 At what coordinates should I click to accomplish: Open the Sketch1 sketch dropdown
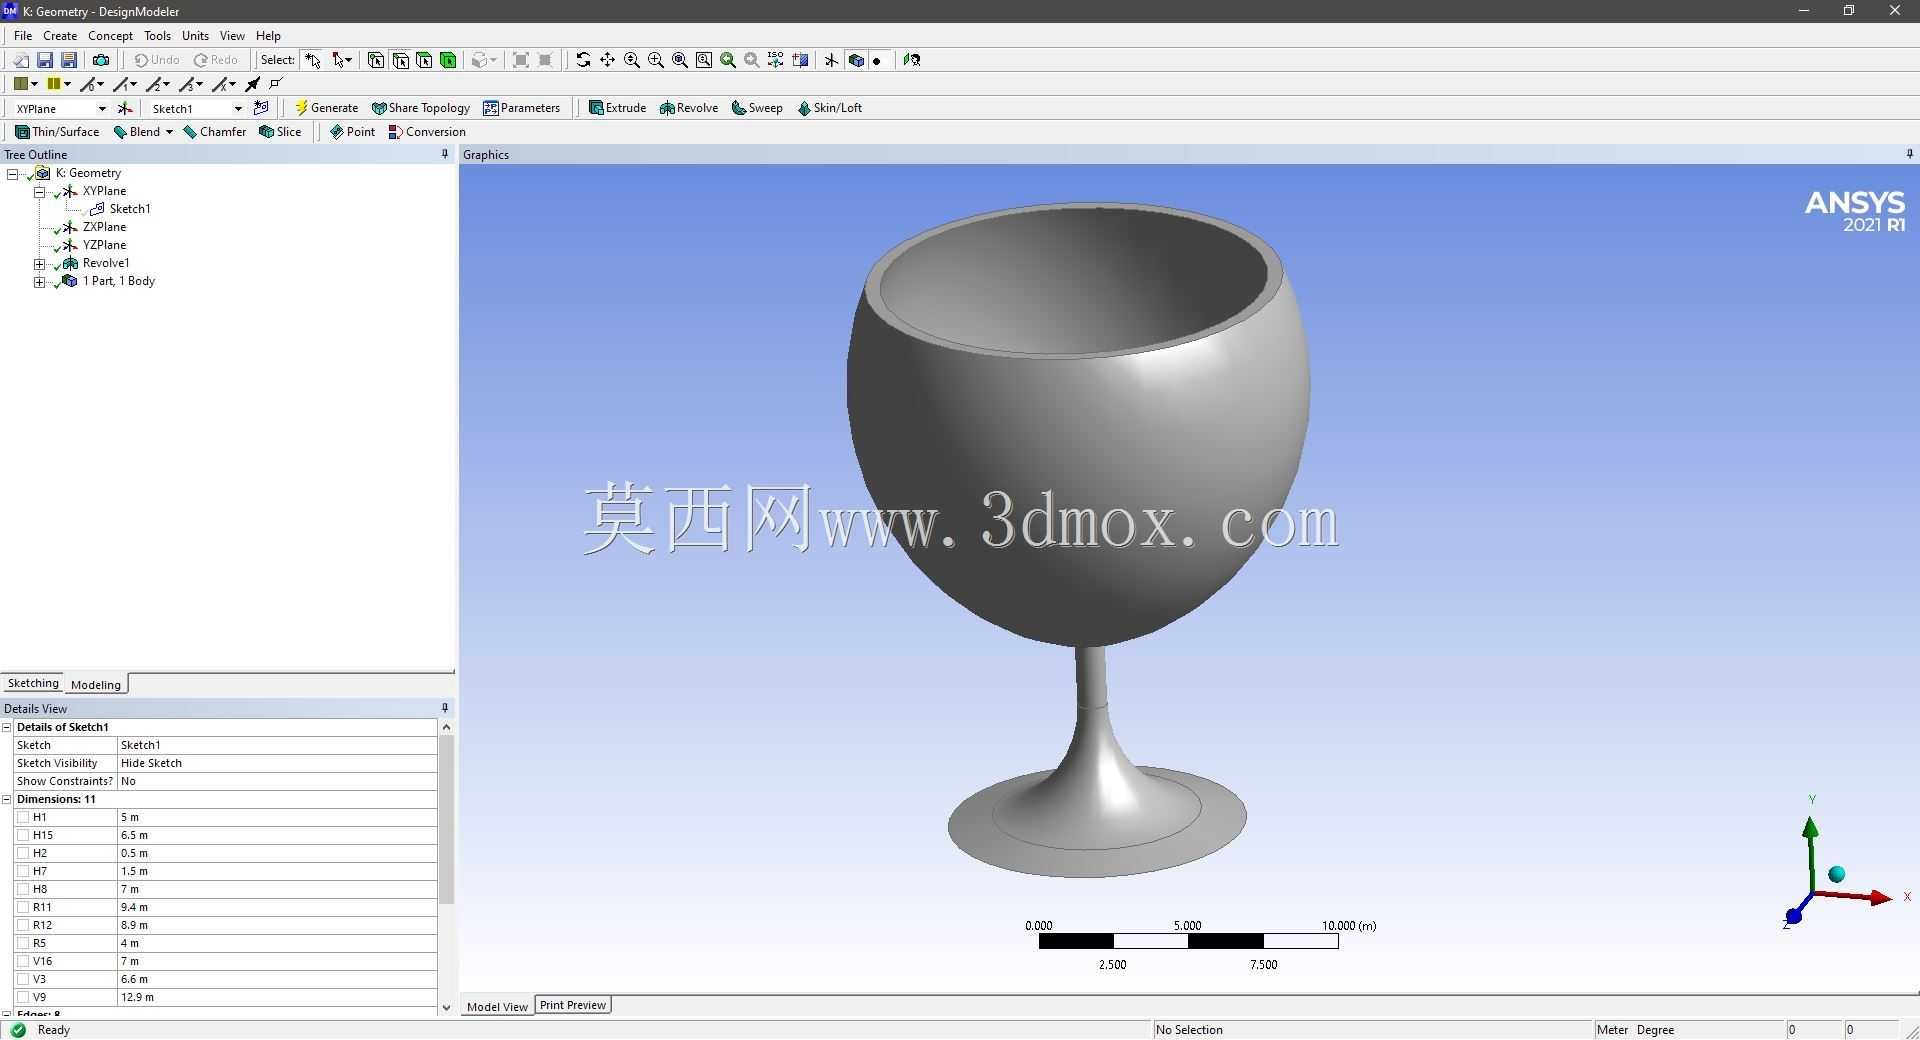click(238, 108)
